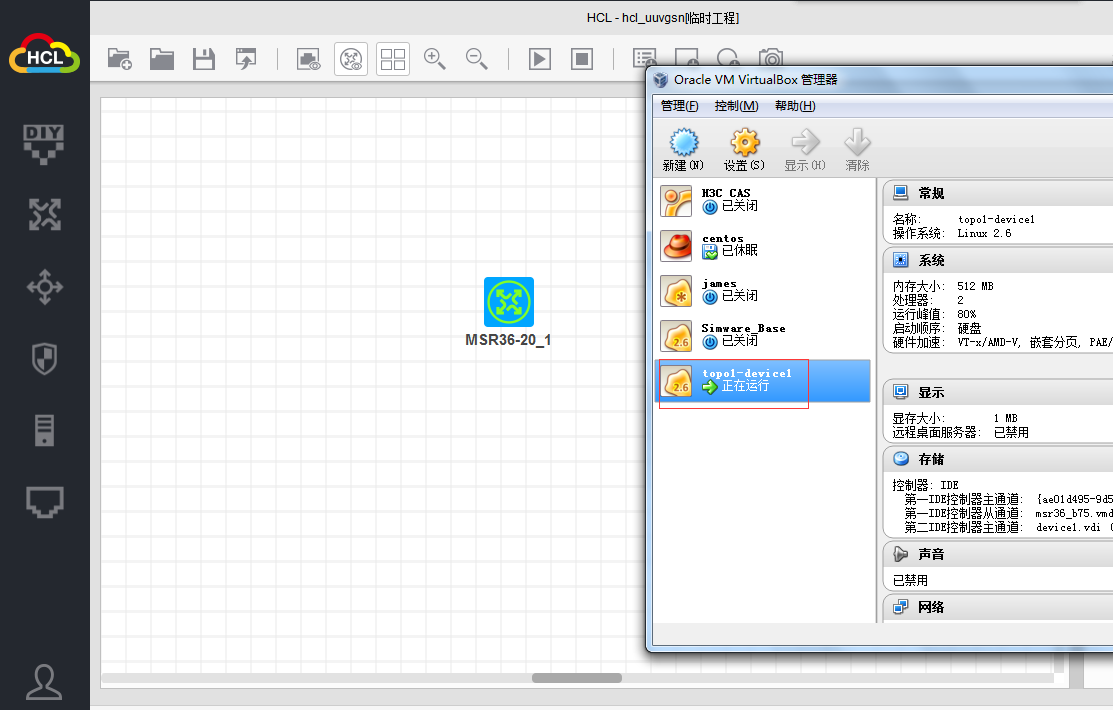1113x710 pixels.
Task: Click the HCL window title text
Action: 663,18
